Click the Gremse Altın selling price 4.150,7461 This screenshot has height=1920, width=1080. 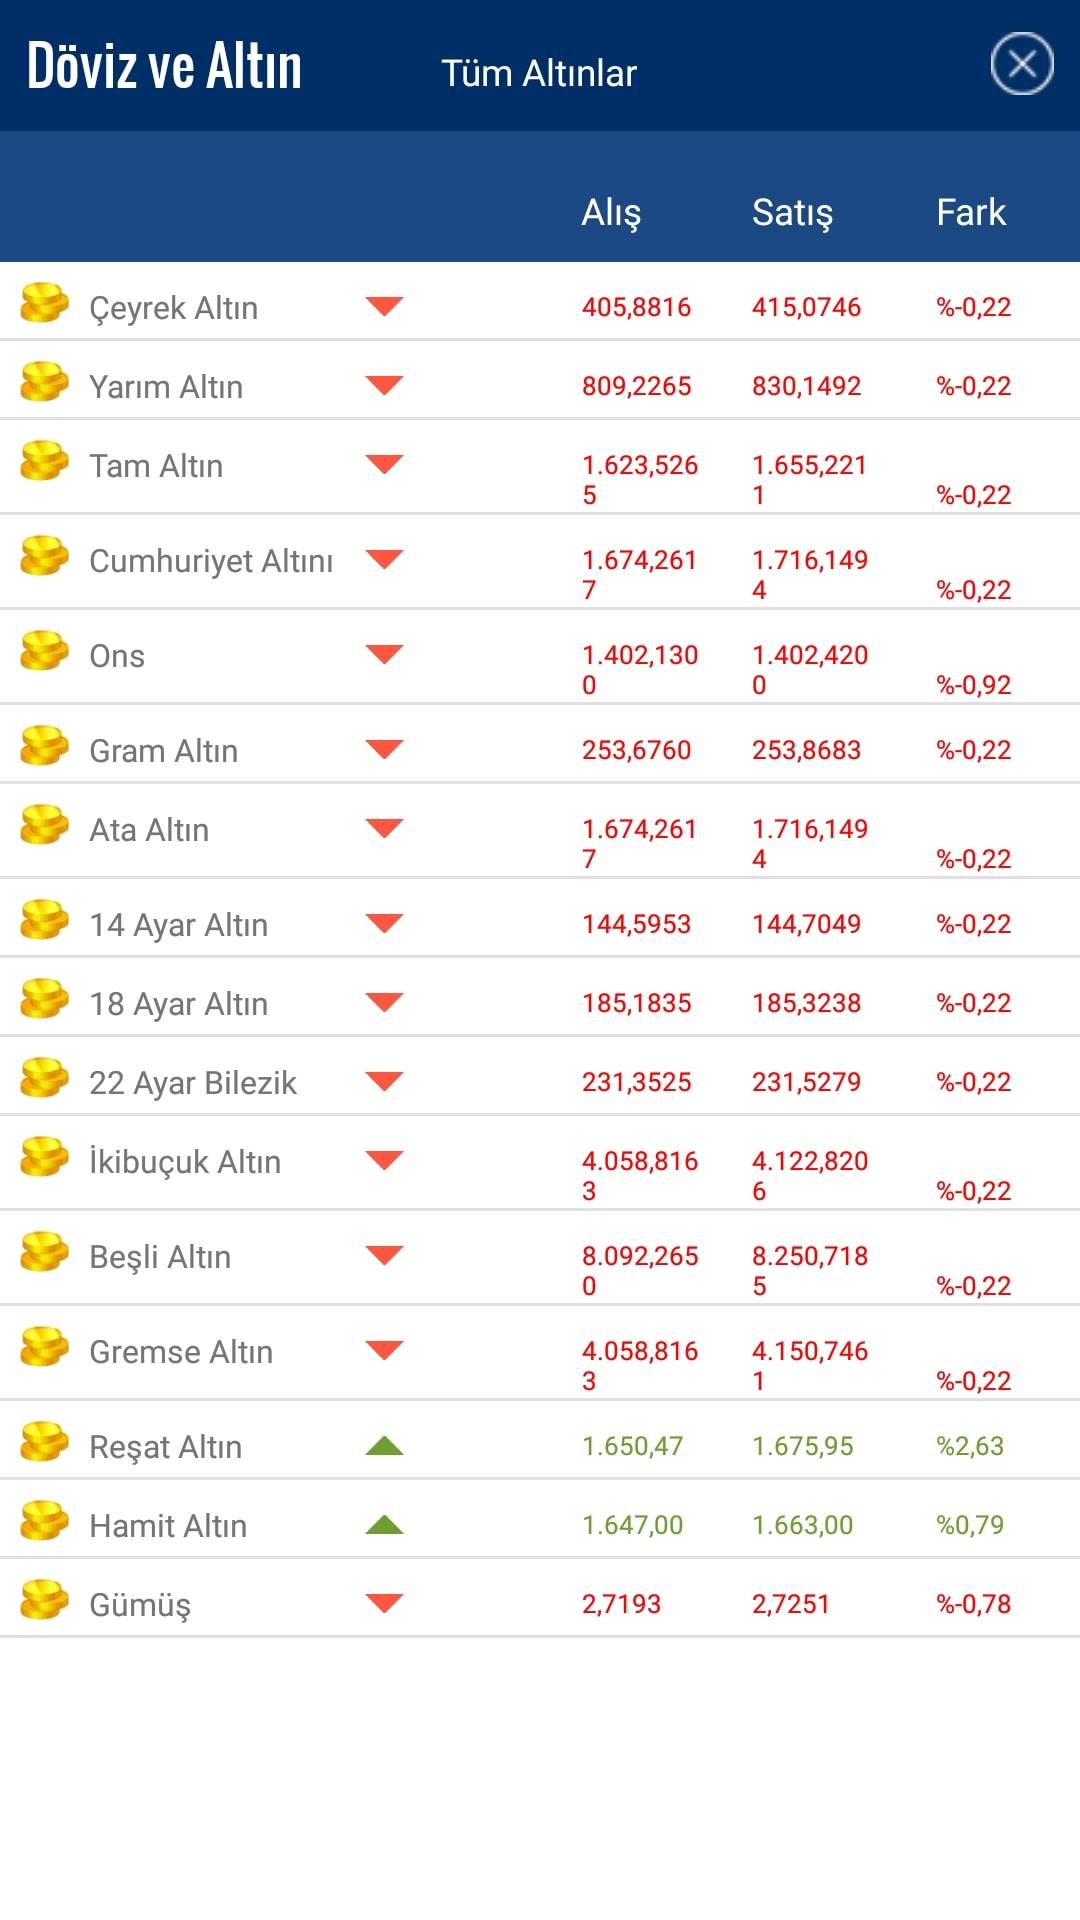point(810,1365)
